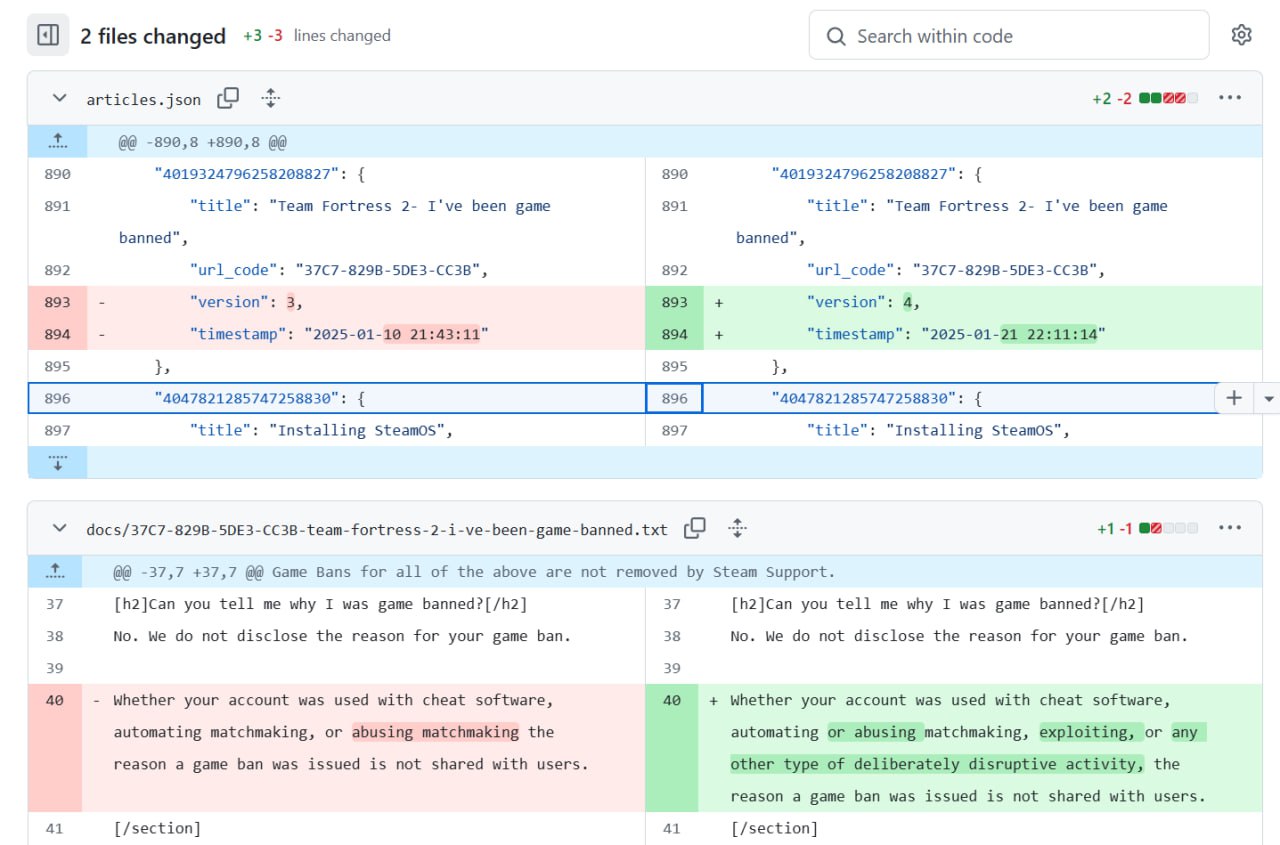Click the +2 -2 diffstat of articles.json
This screenshot has width=1280, height=845.
1145,98
